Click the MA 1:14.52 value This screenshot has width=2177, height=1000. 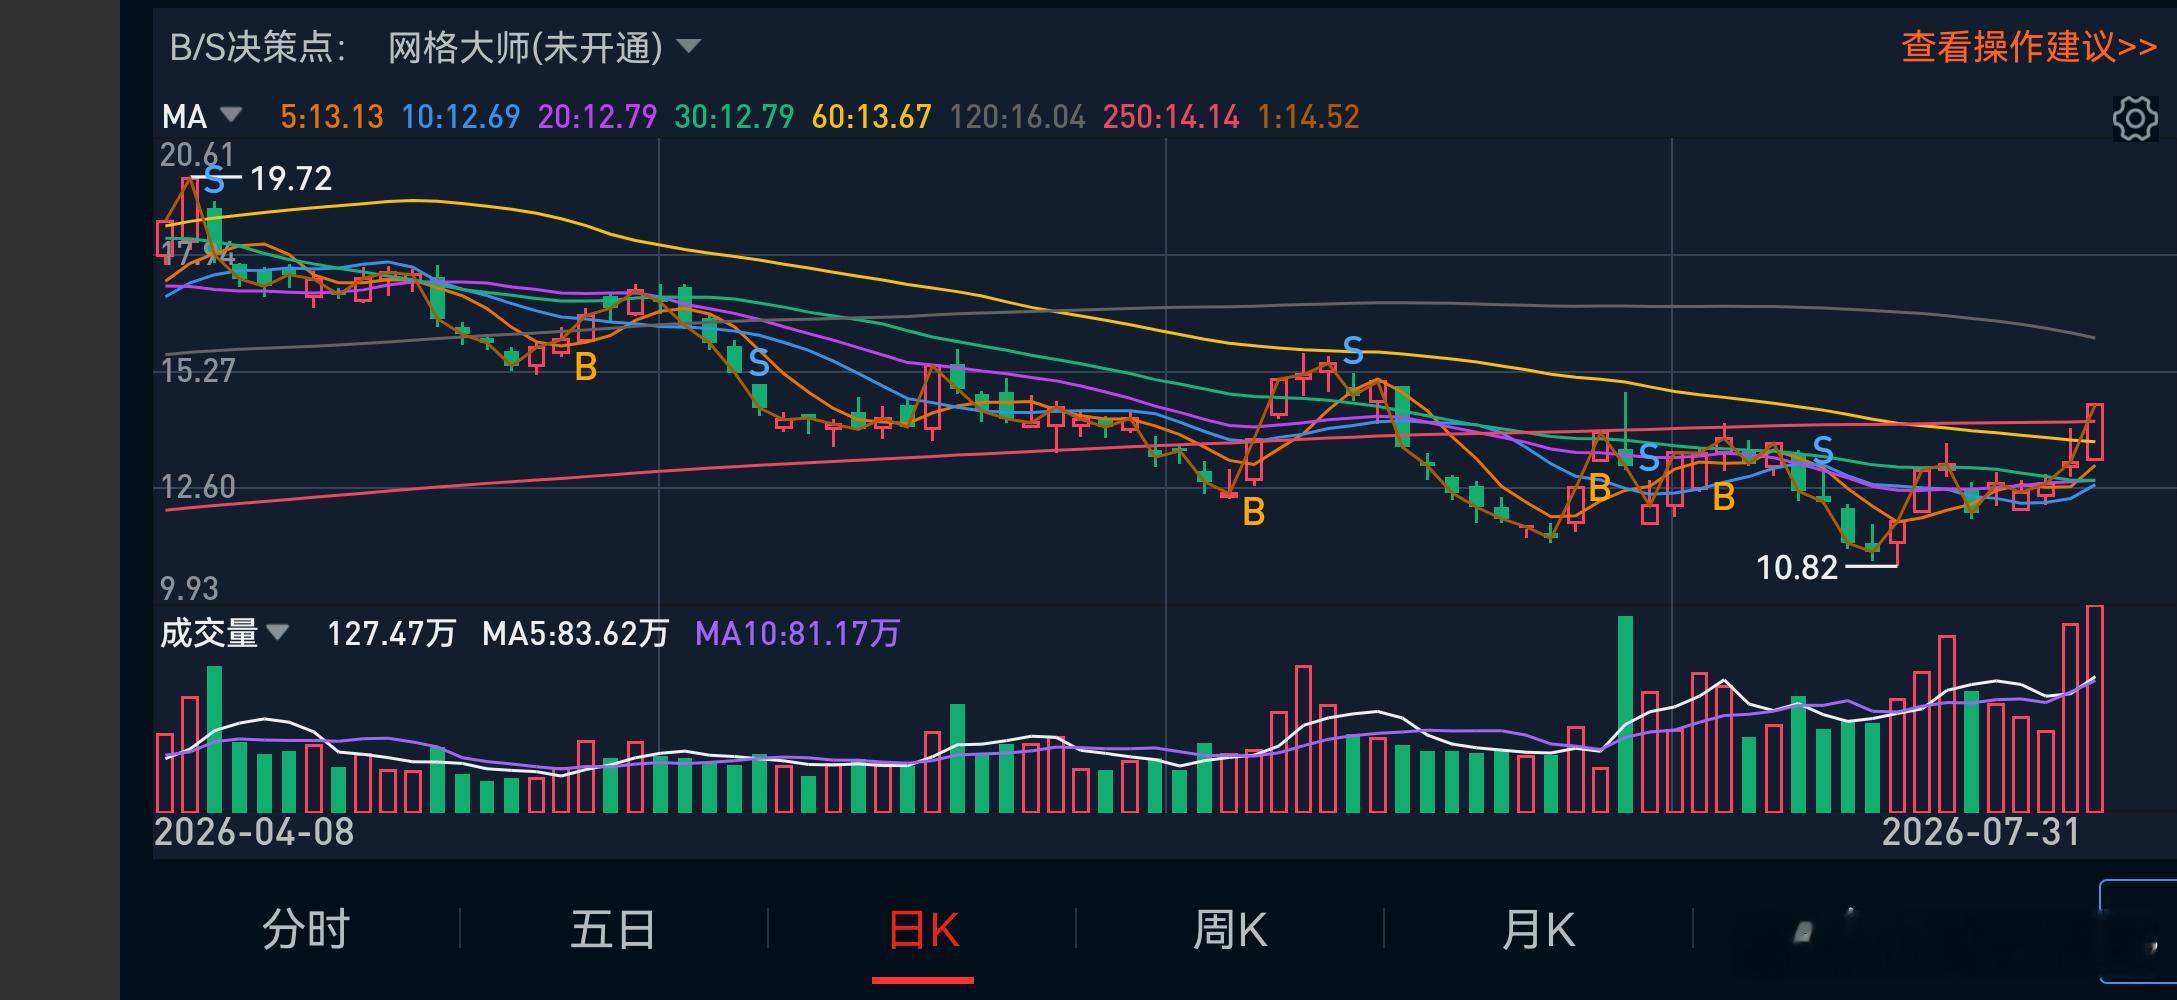(x=1308, y=117)
